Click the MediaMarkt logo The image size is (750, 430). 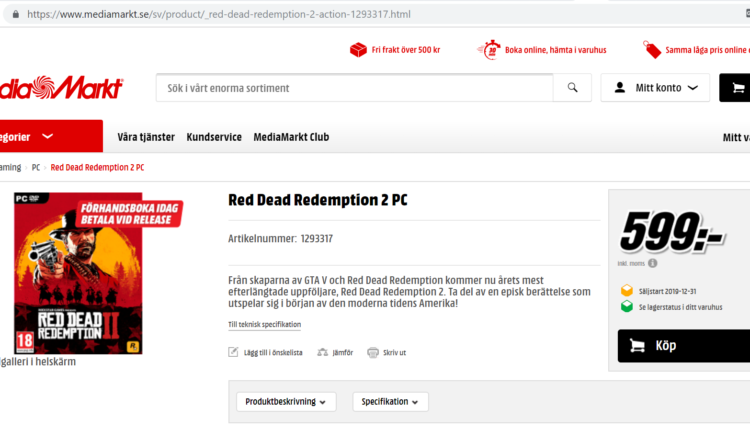[x=61, y=88]
